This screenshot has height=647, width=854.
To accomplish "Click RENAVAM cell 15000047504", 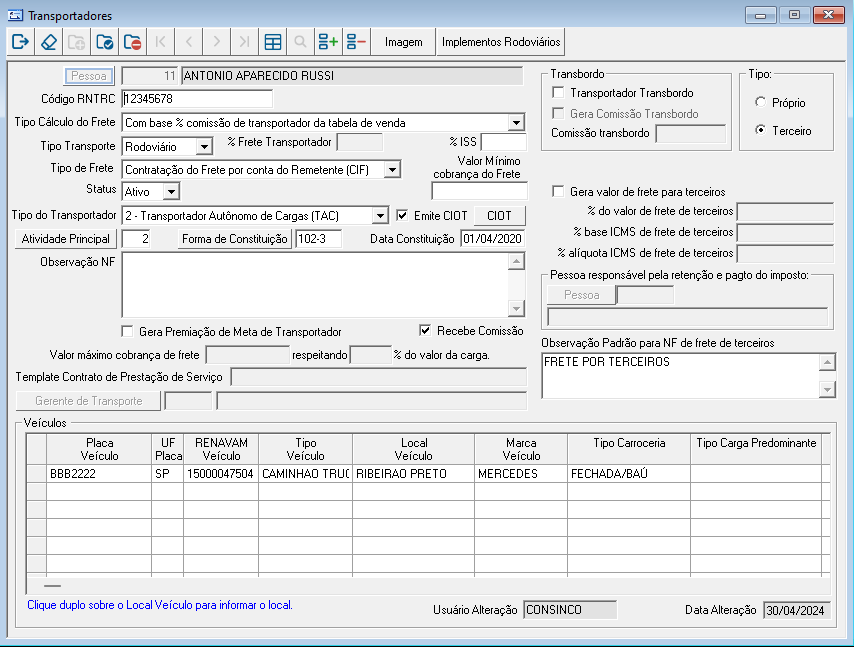I will coord(221,473).
